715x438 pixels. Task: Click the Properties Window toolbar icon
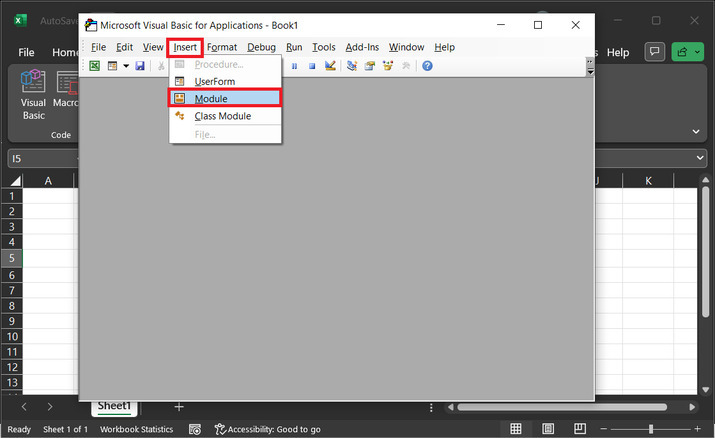370,66
